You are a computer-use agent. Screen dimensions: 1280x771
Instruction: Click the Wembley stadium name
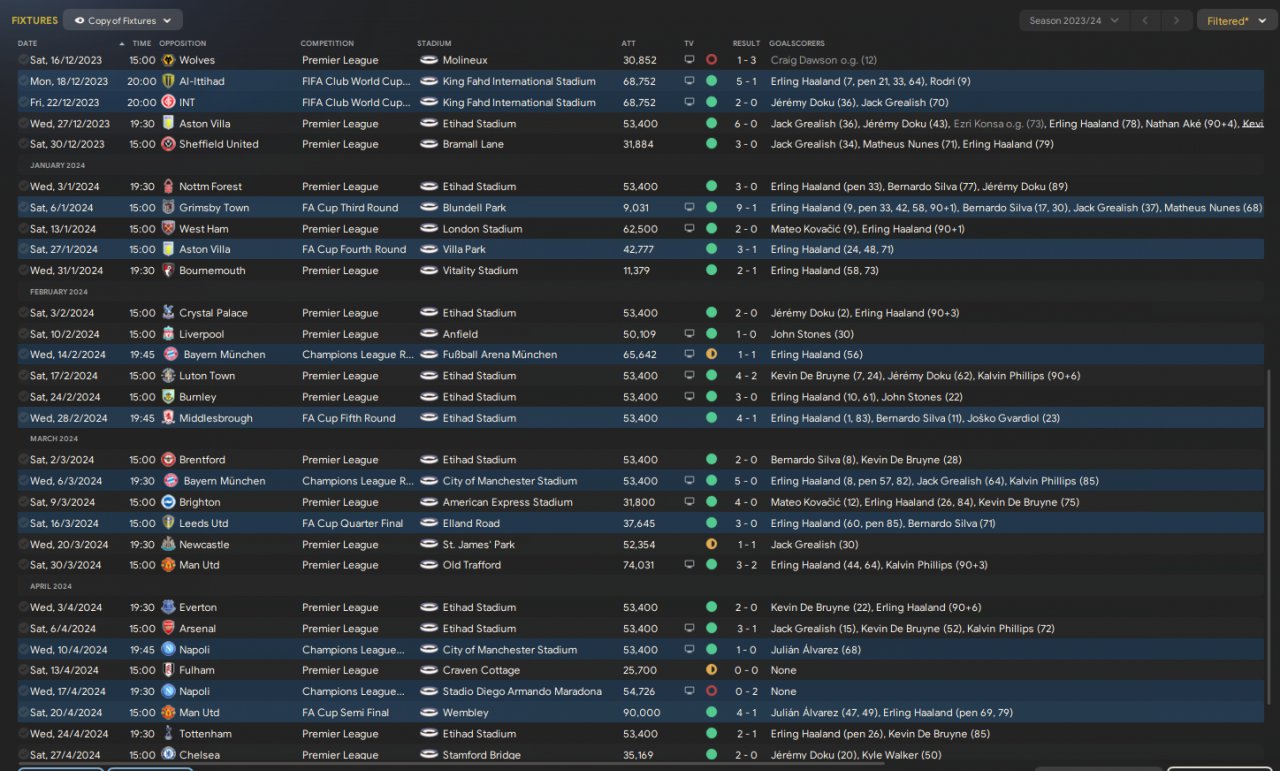466,713
